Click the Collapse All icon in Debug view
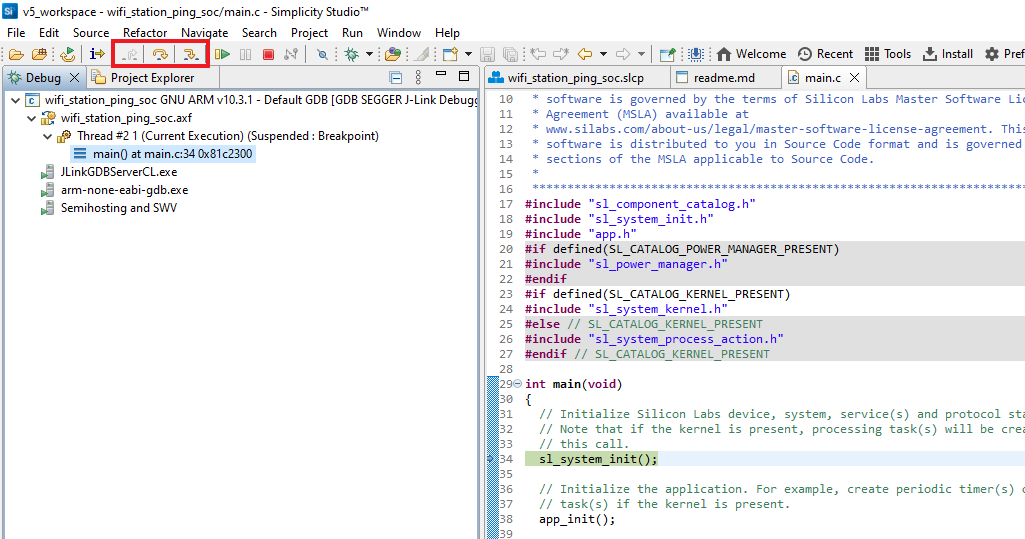 [x=396, y=78]
